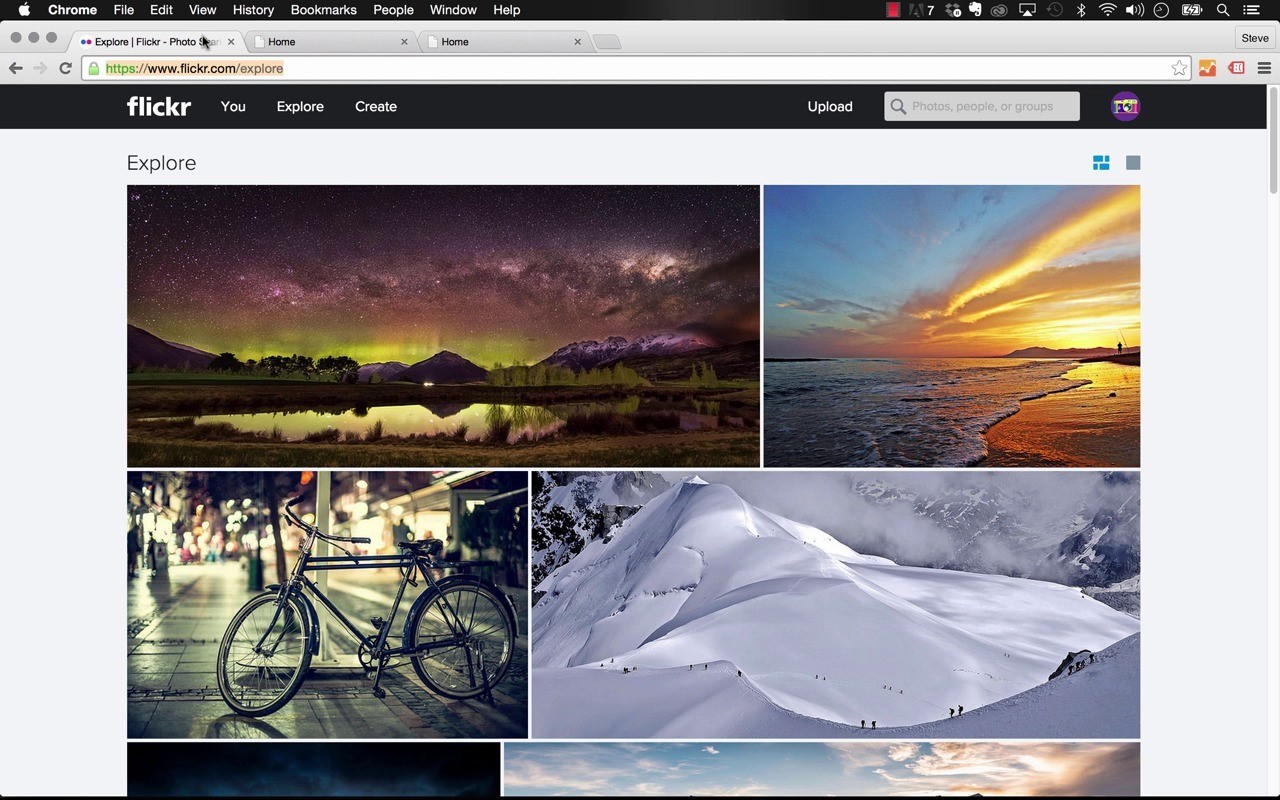Click the magnifier icon in Flickr search

(x=898, y=106)
